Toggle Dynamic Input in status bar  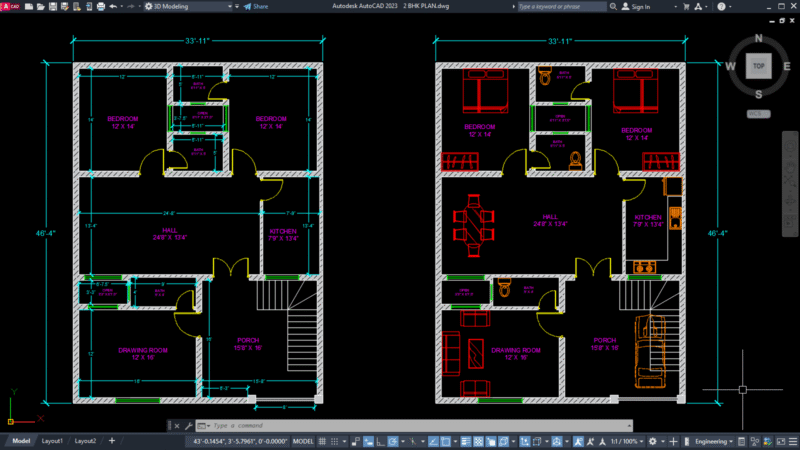point(369,441)
